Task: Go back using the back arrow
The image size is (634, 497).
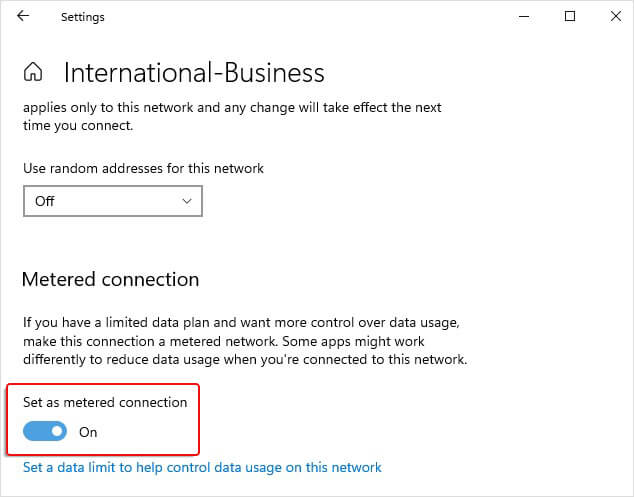Action: coord(23,16)
